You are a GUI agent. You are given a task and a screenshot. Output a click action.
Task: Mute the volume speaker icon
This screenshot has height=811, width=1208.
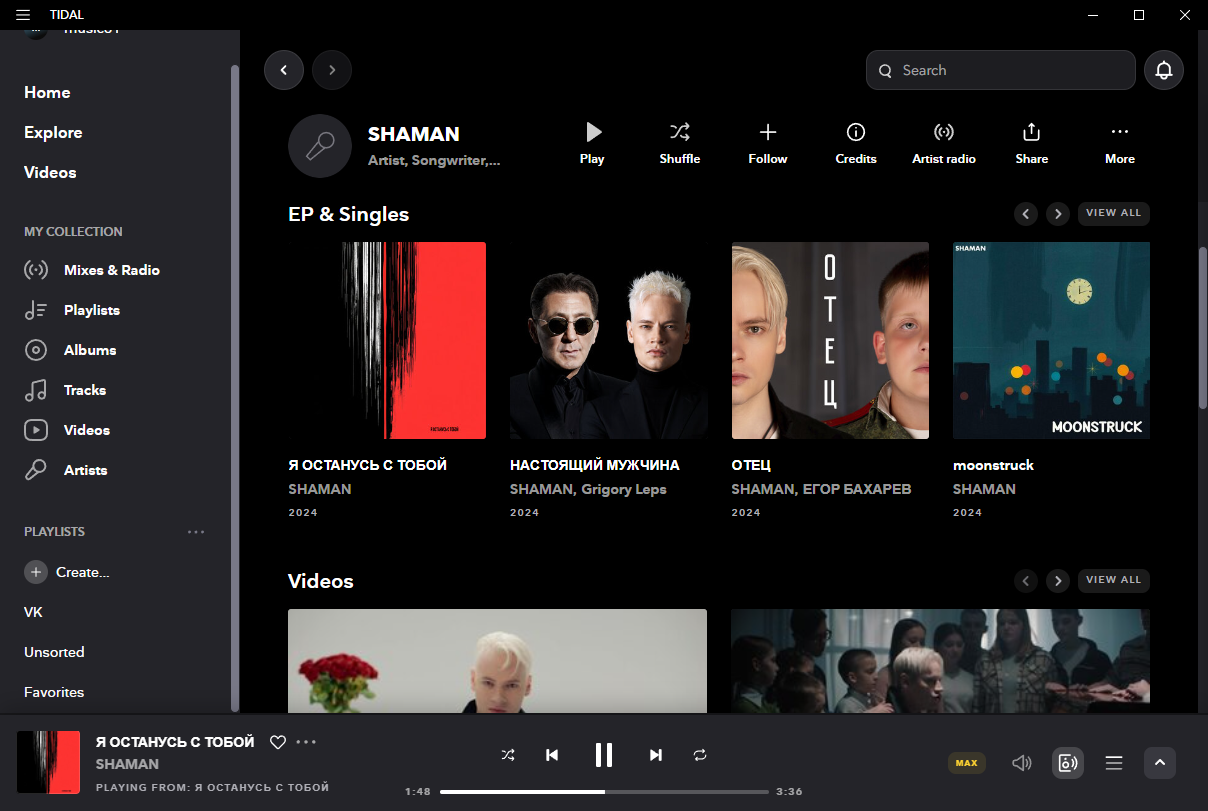tap(1021, 763)
